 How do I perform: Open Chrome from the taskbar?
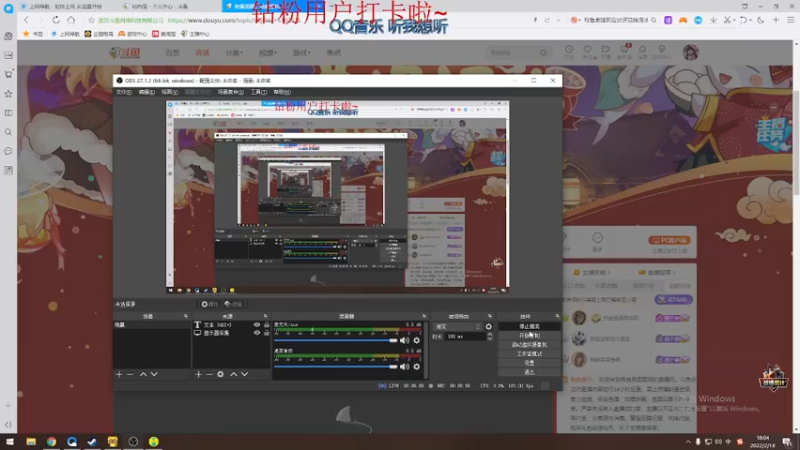pyautogui.click(x=52, y=441)
